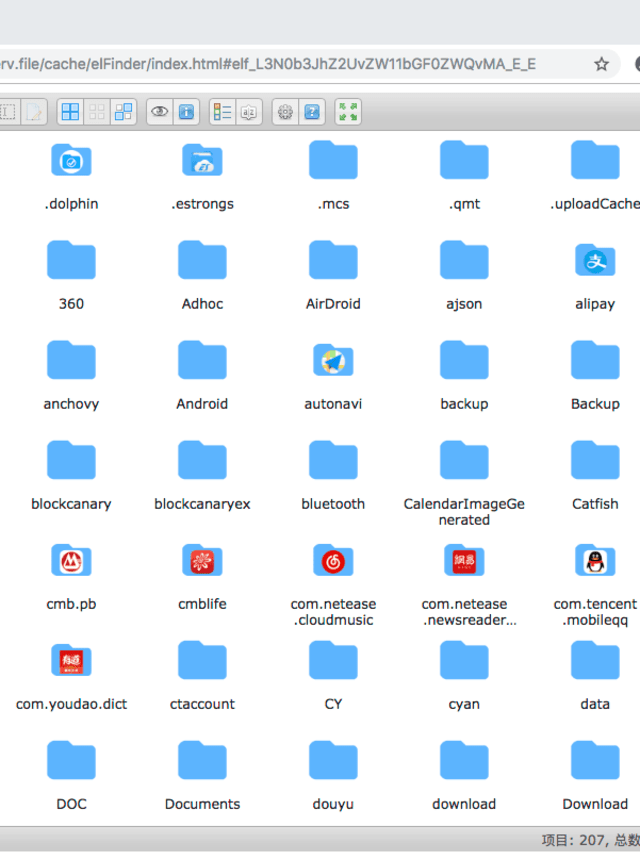
Task: Open the sort options icon
Action: point(249,112)
